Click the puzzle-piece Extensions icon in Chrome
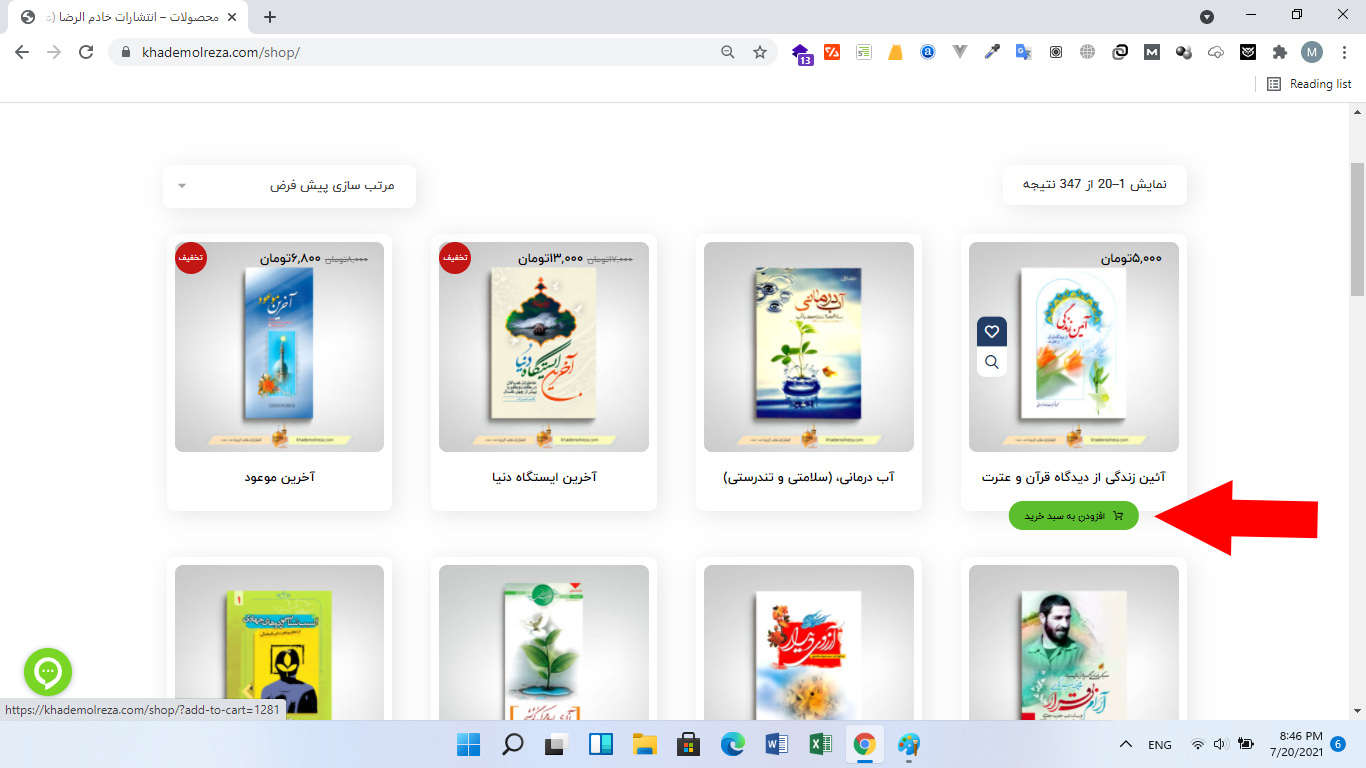1366x768 pixels. pyautogui.click(x=1279, y=51)
